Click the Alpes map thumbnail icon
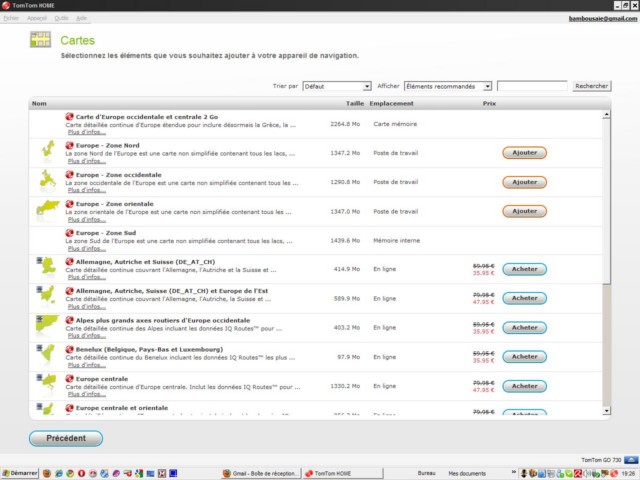Screen dimensions: 640x480 coord(47,324)
